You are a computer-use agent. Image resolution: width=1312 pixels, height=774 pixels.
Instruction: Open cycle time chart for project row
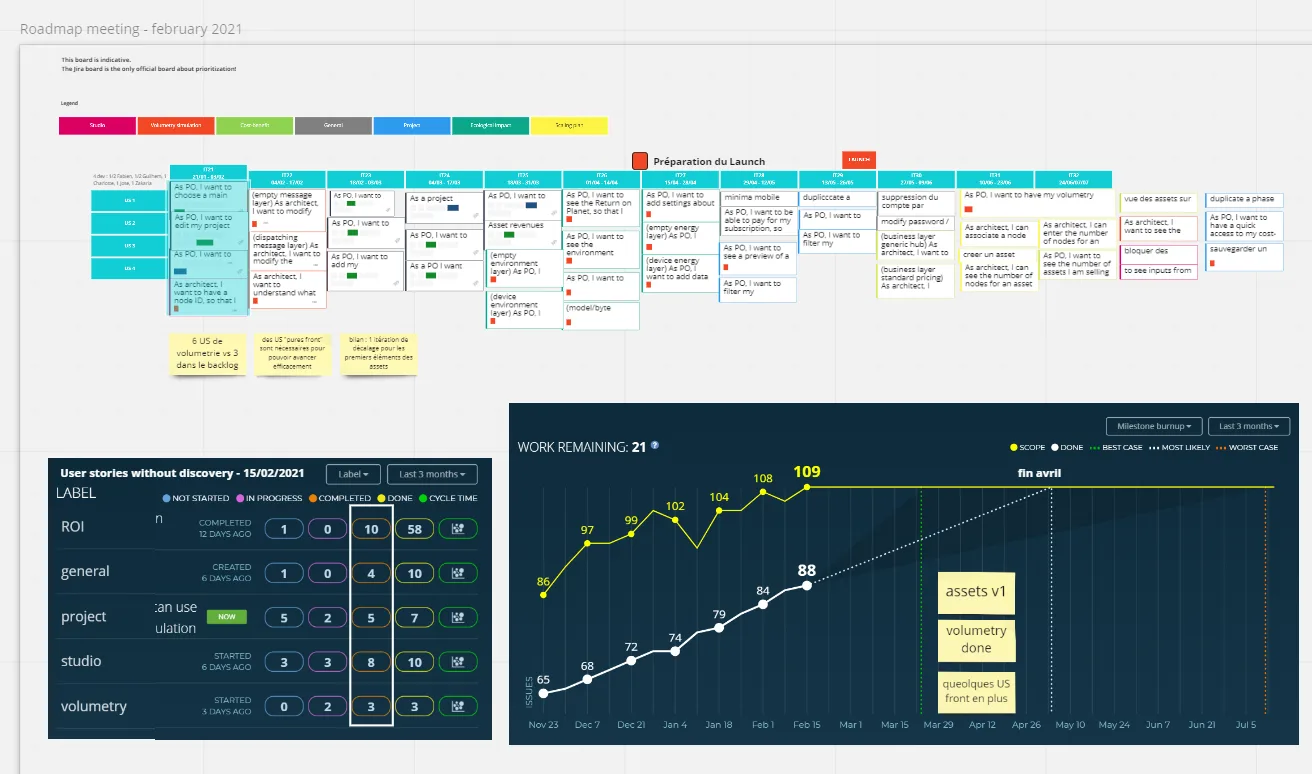click(x=458, y=617)
